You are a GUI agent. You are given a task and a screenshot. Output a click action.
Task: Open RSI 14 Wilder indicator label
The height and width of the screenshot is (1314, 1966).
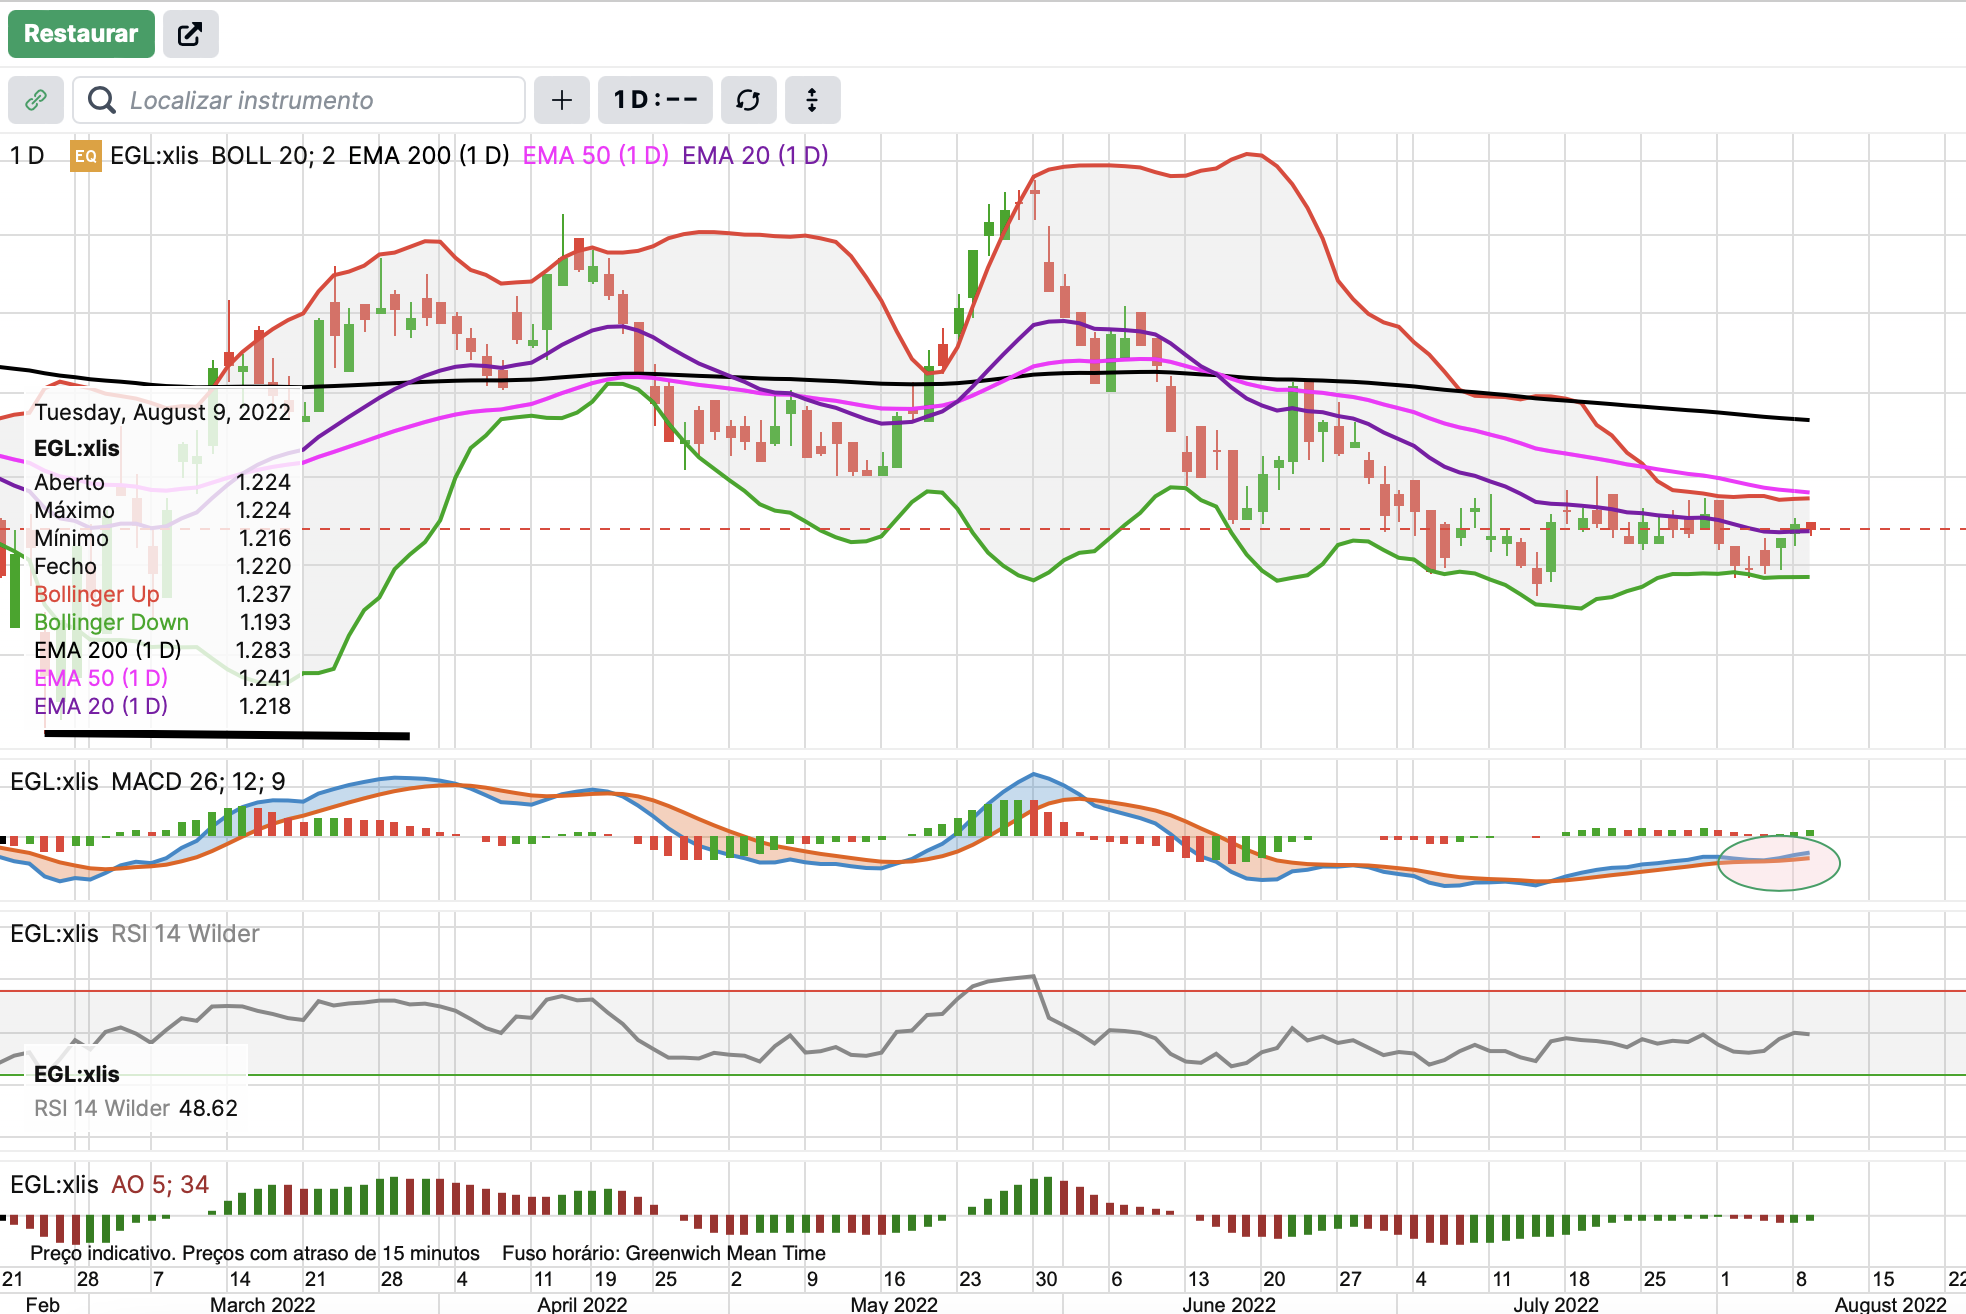[x=185, y=933]
